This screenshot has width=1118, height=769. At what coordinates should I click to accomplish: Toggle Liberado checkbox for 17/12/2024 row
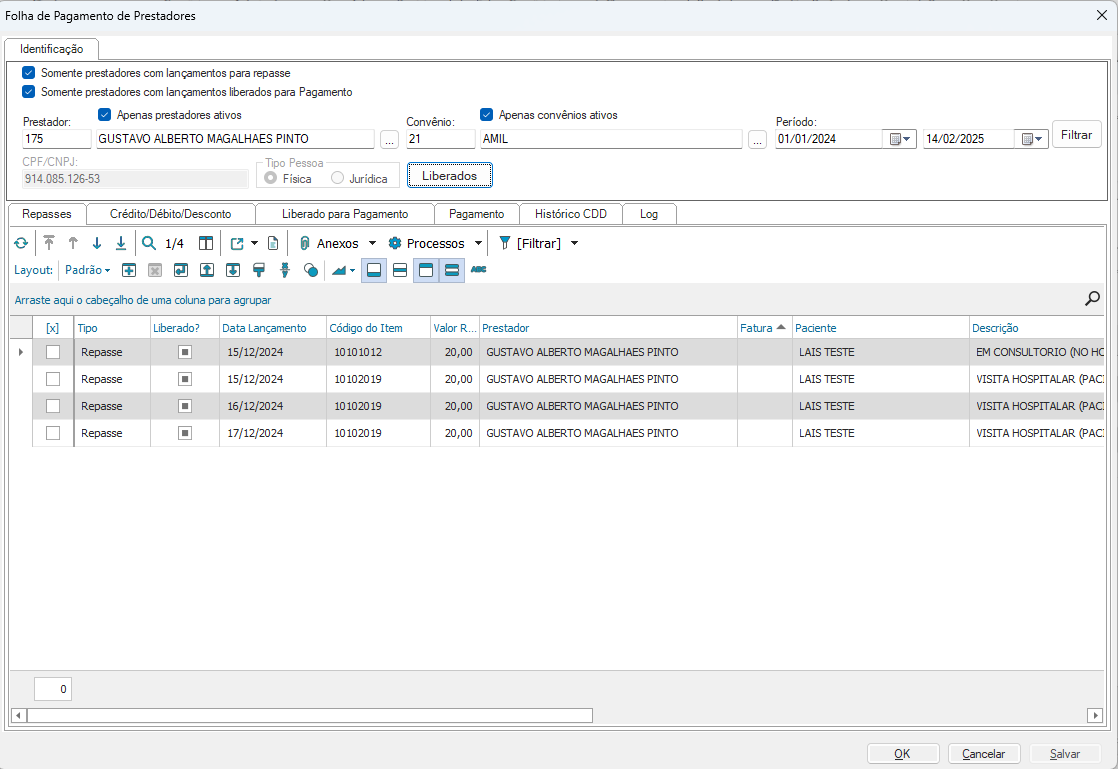coord(185,433)
